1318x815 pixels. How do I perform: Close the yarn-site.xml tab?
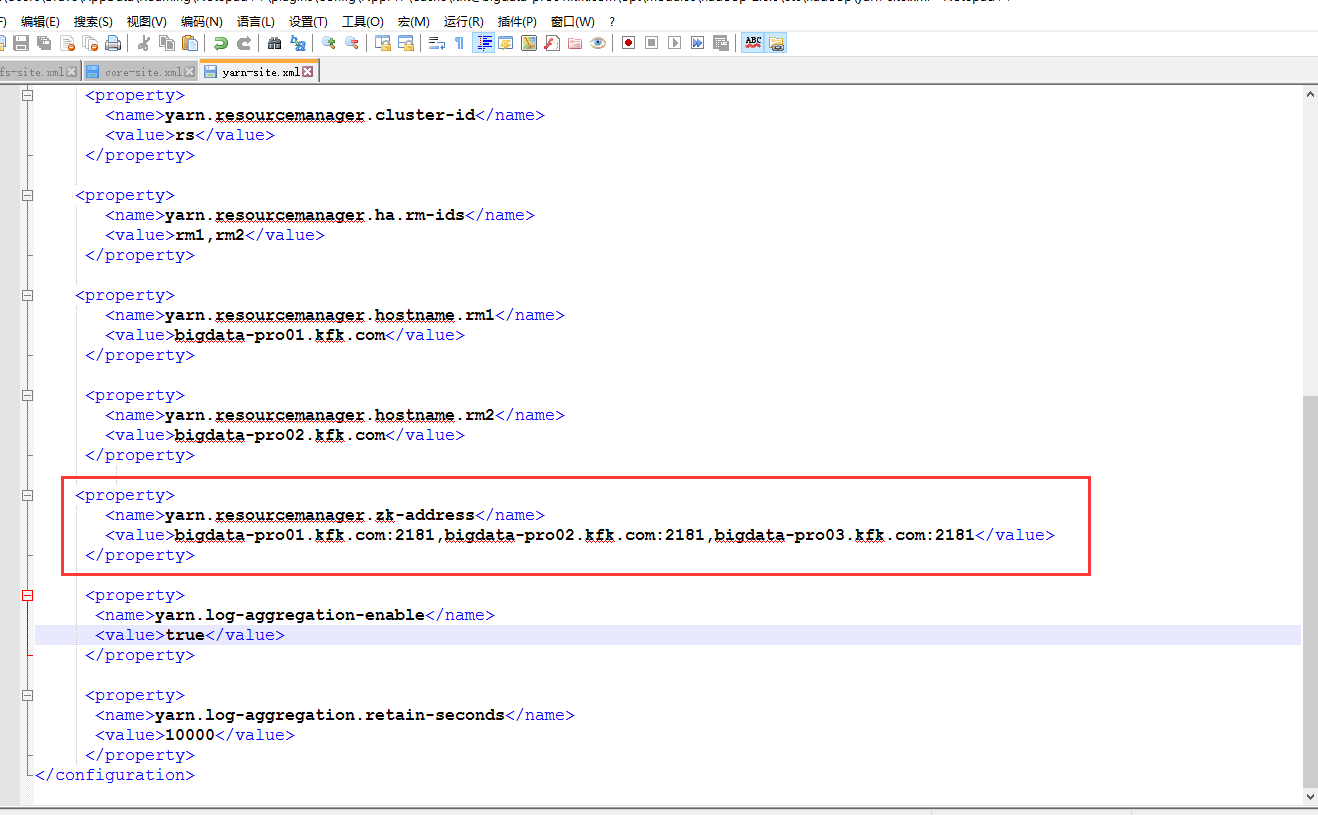tap(308, 72)
